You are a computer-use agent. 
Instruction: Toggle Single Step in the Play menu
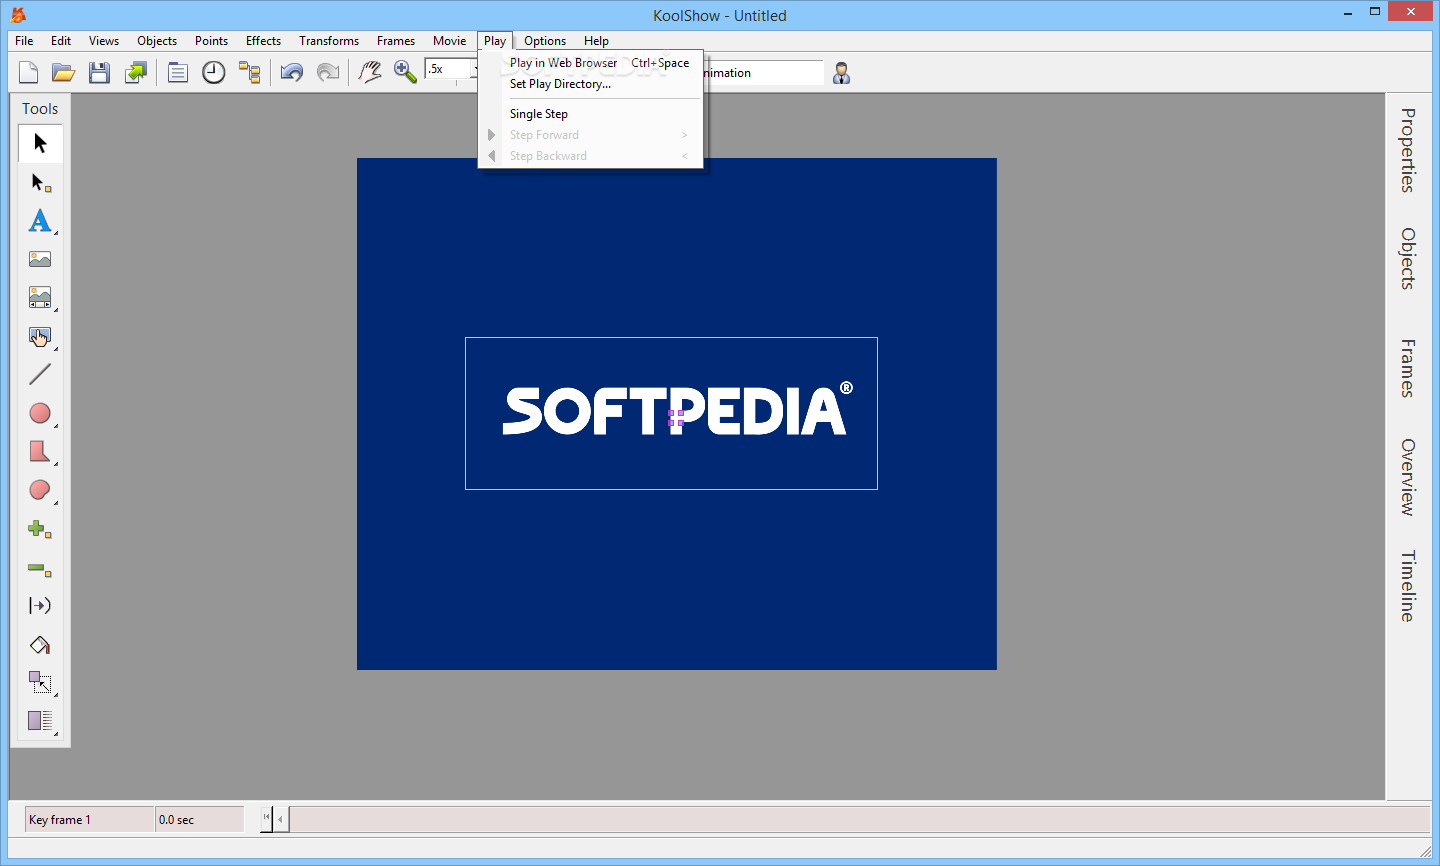pyautogui.click(x=591, y=114)
